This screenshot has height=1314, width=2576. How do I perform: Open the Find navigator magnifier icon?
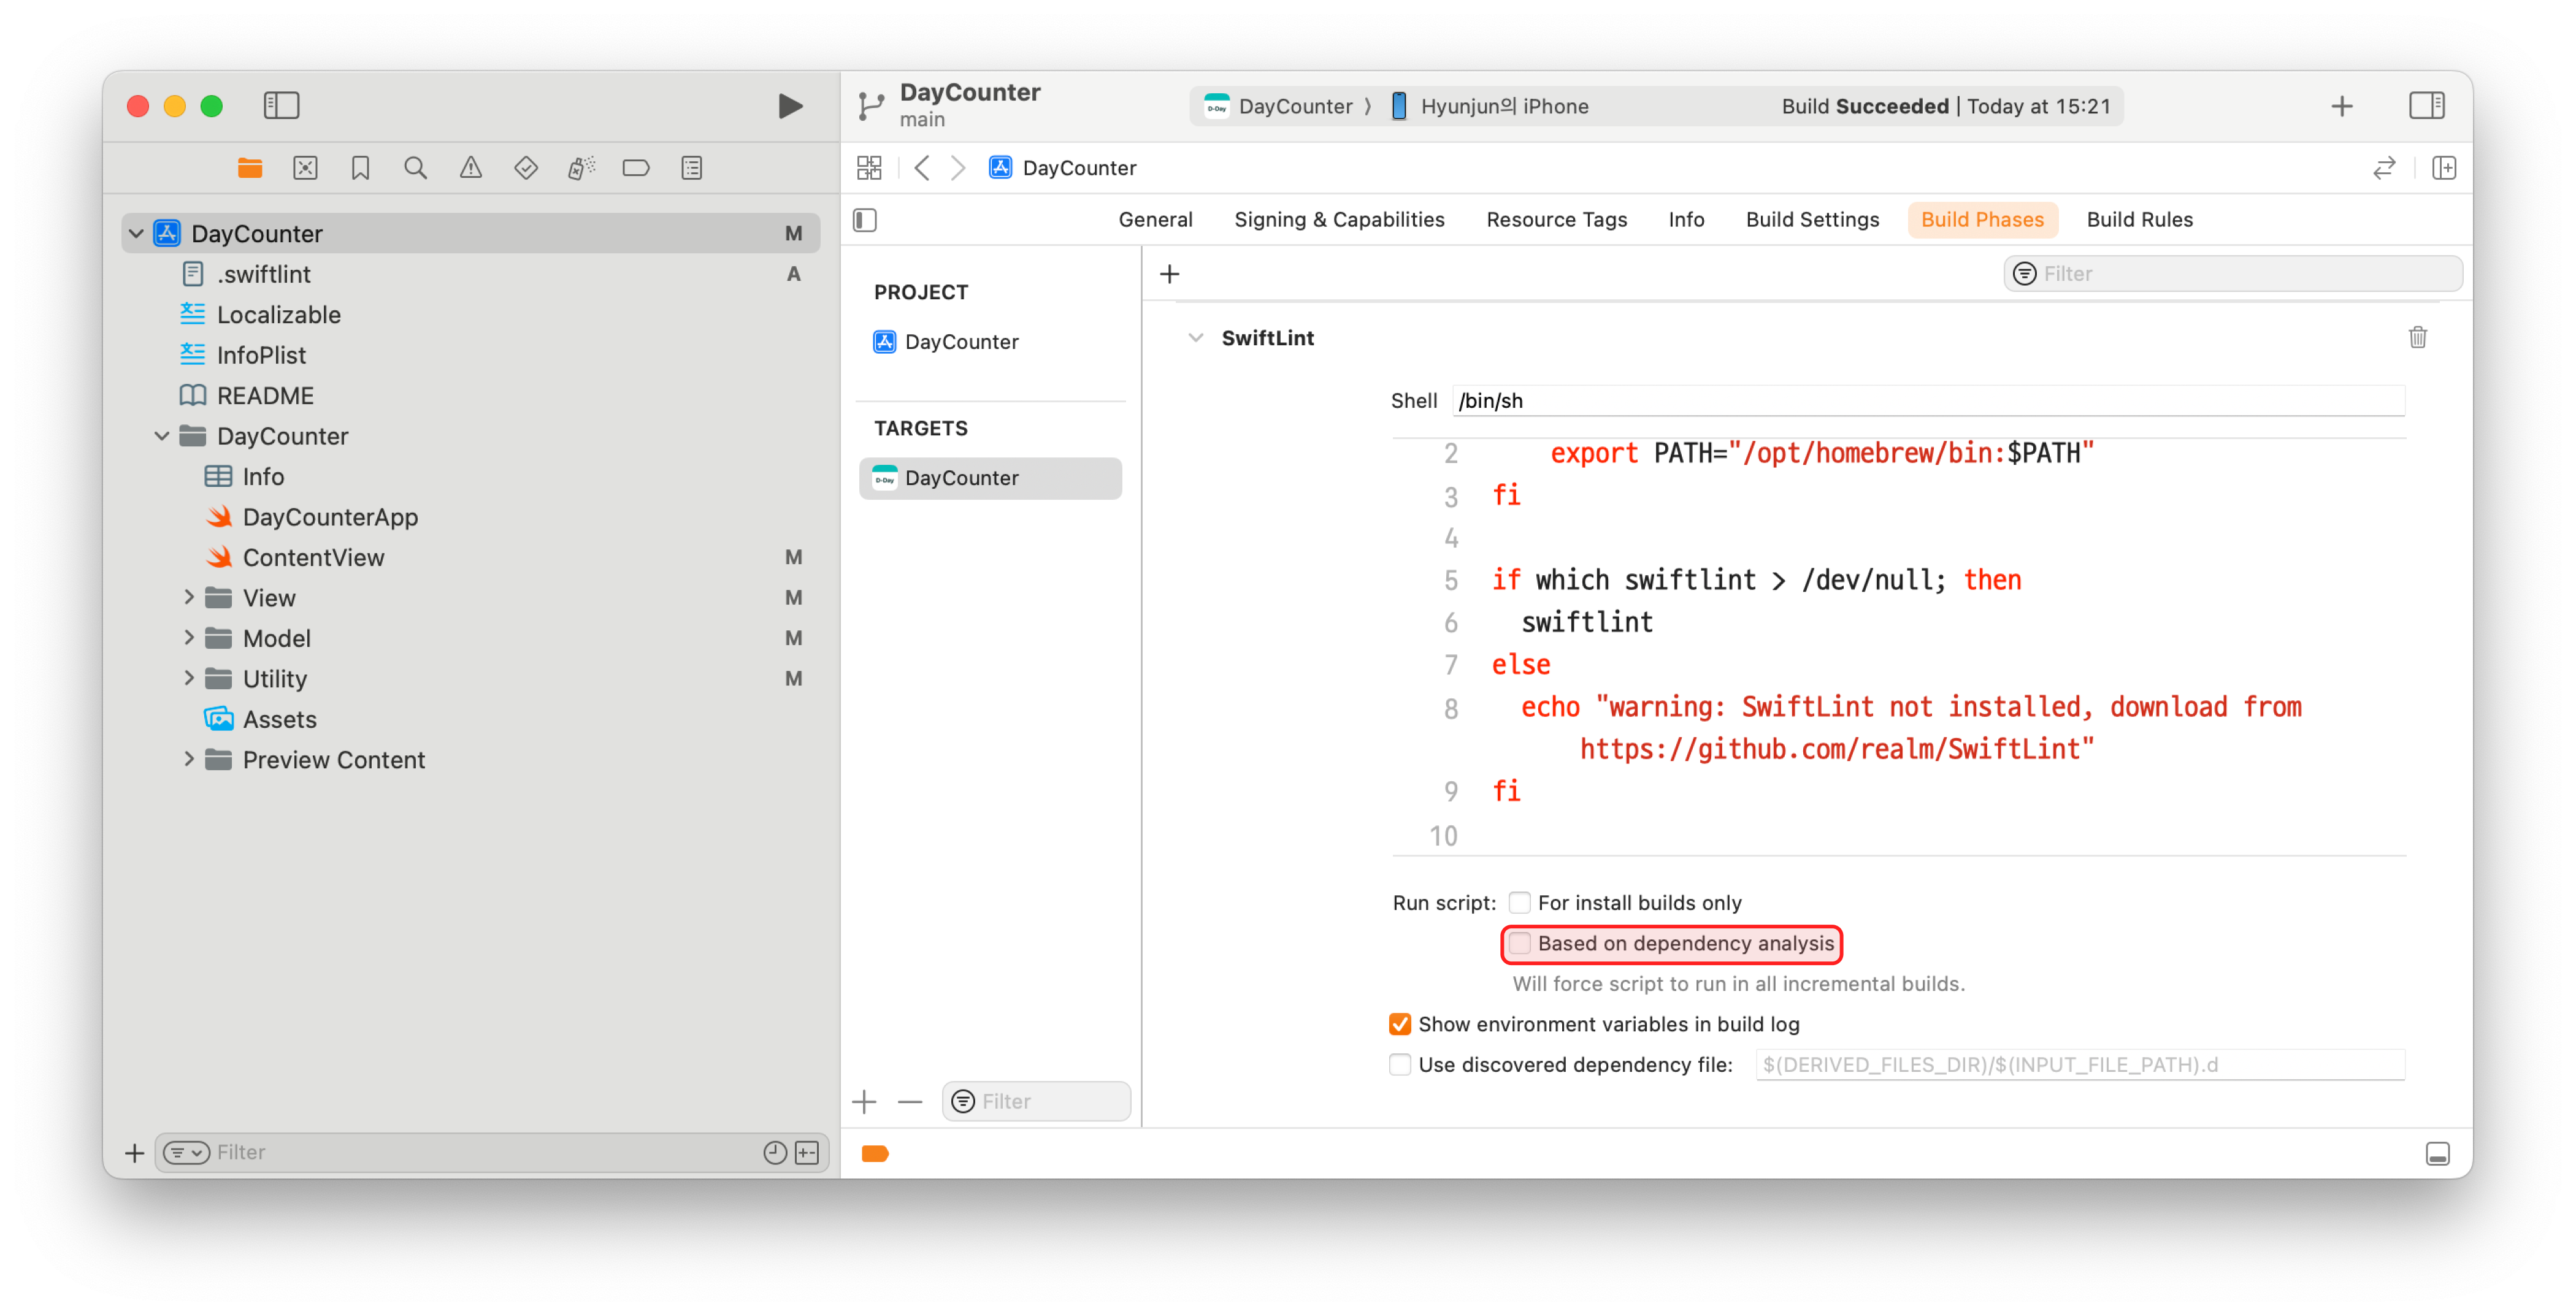coord(415,168)
